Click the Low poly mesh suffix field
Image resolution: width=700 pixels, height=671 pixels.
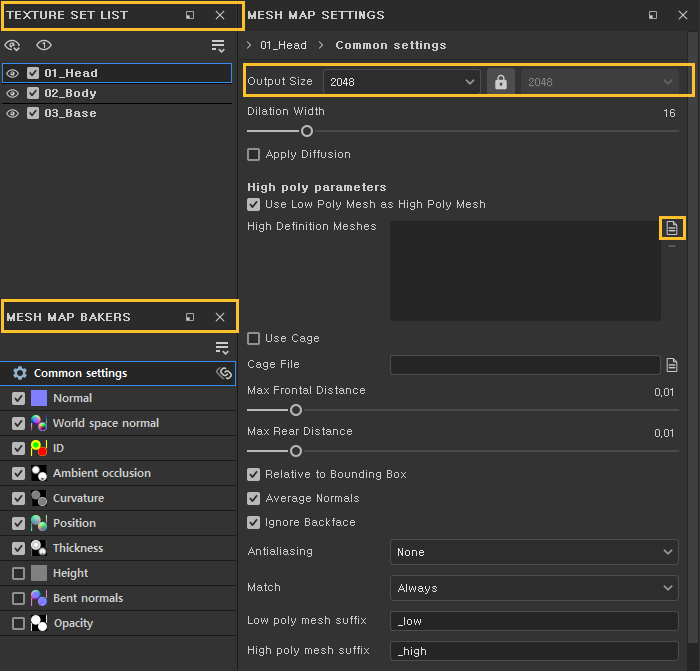pos(534,621)
